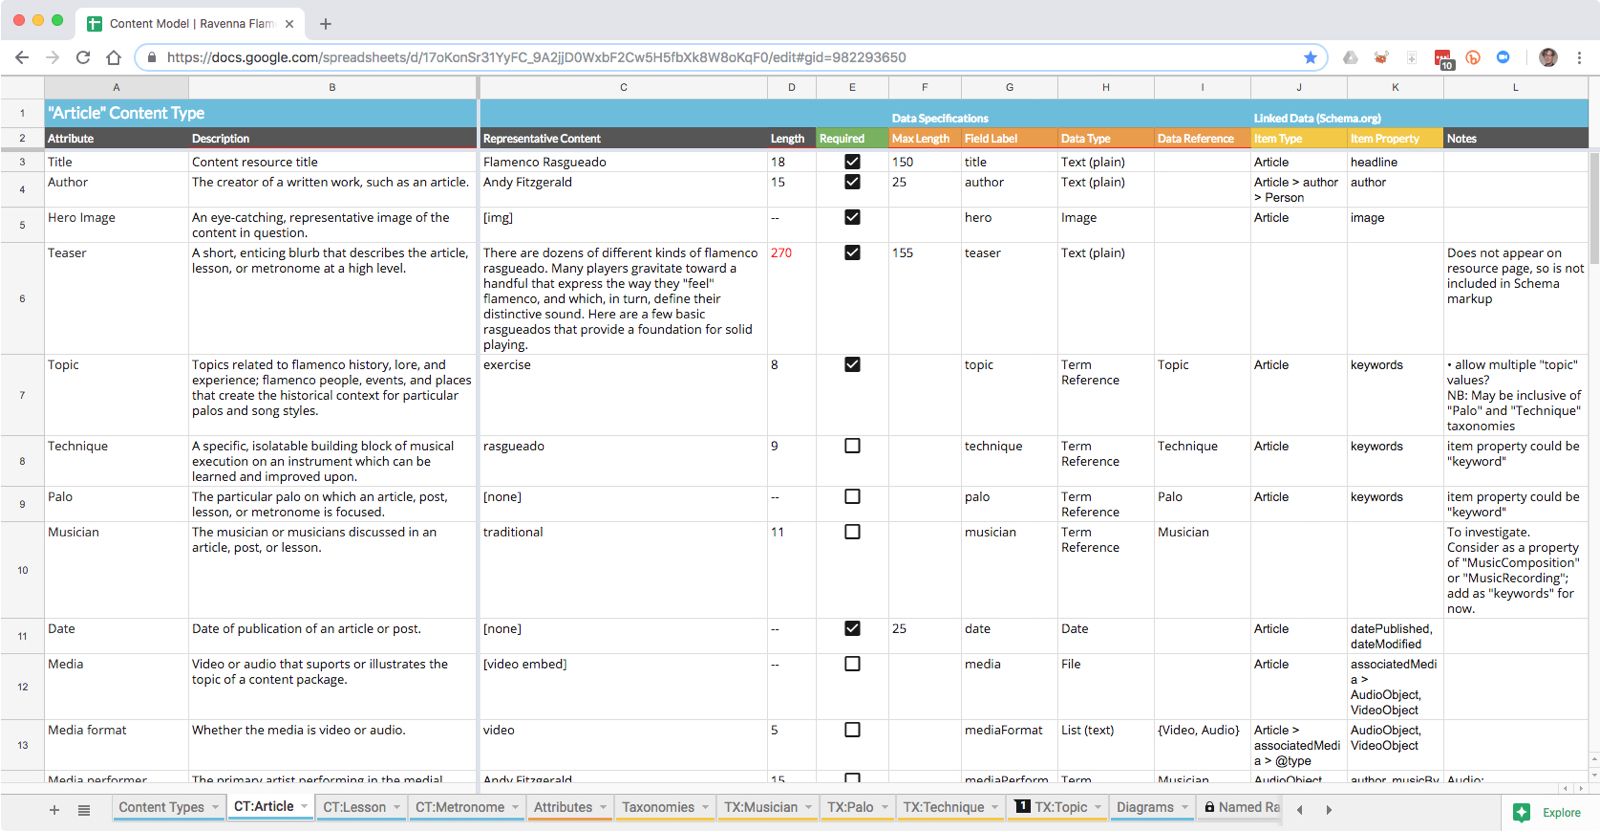Open the Attributes sheet tab dropdown
This screenshot has height=832, width=1600.
click(x=603, y=807)
